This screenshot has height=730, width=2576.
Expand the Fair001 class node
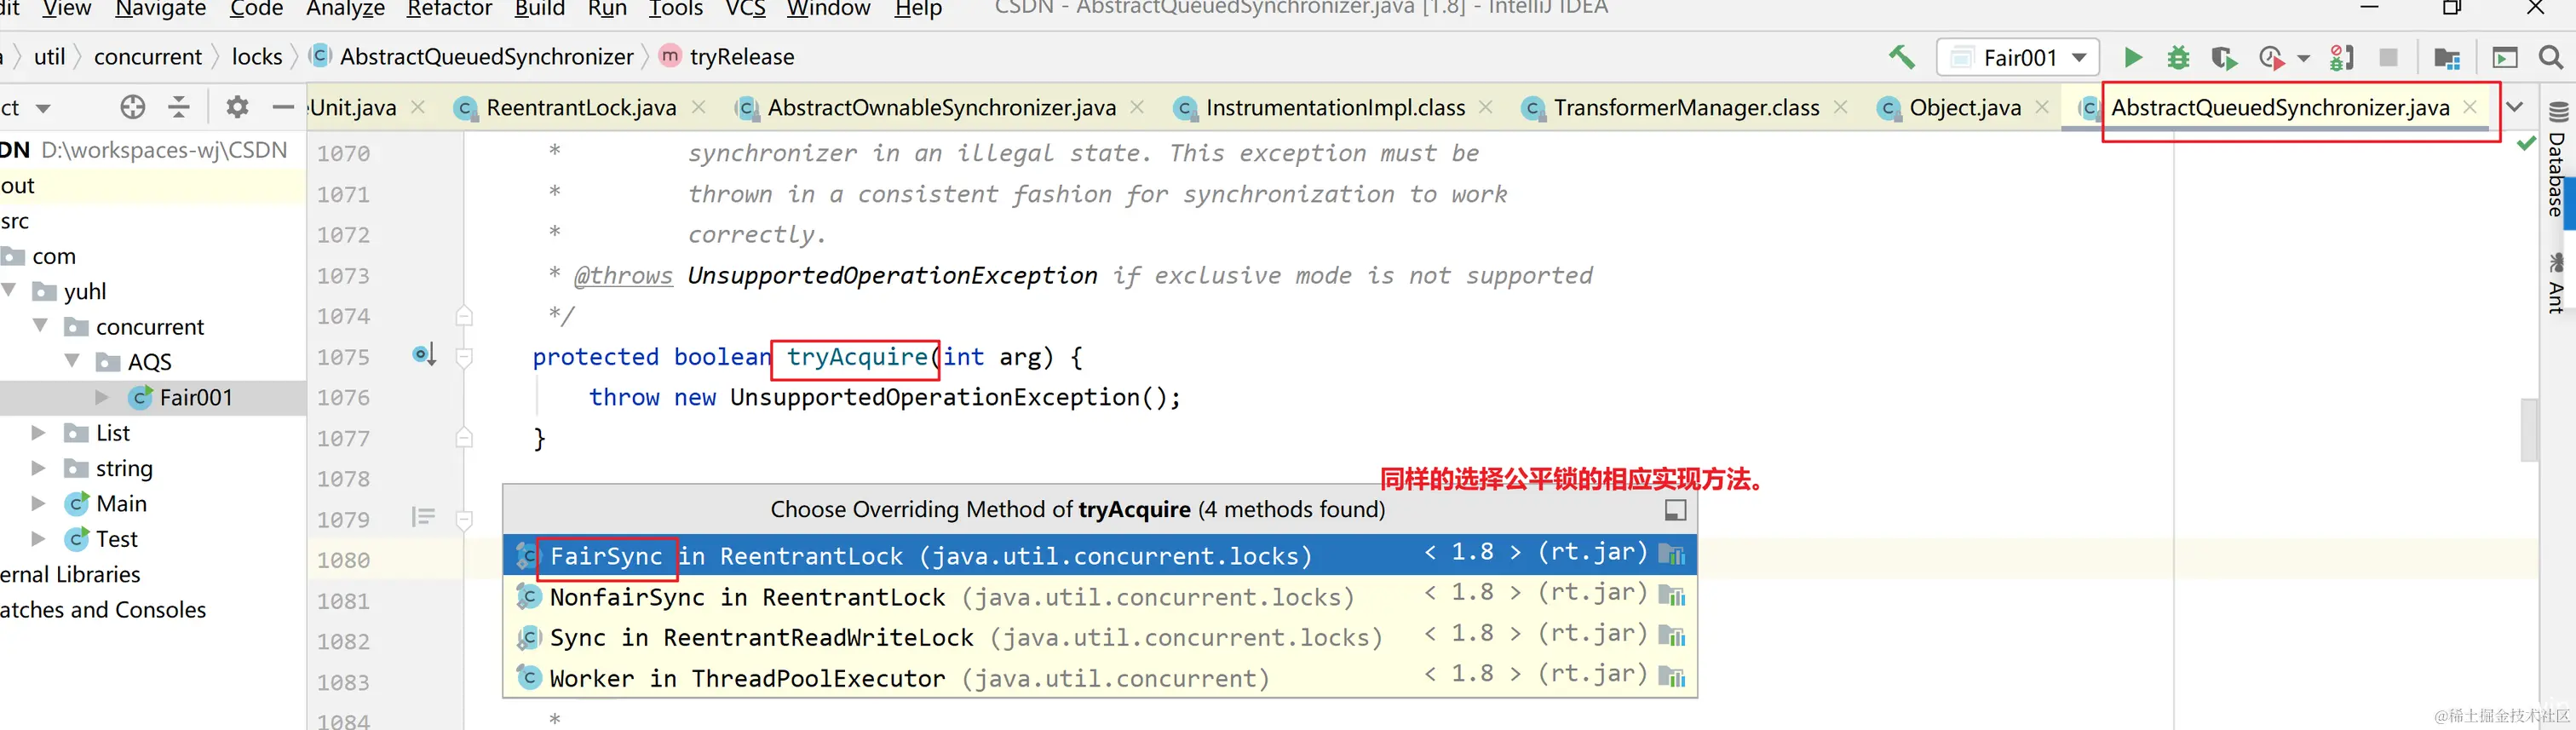[102, 397]
